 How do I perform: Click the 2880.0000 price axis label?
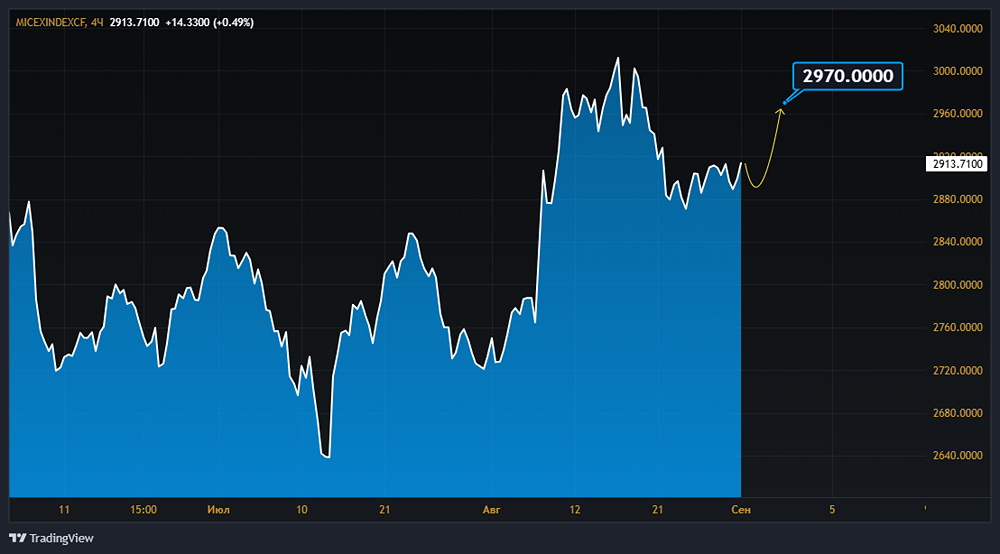957,199
